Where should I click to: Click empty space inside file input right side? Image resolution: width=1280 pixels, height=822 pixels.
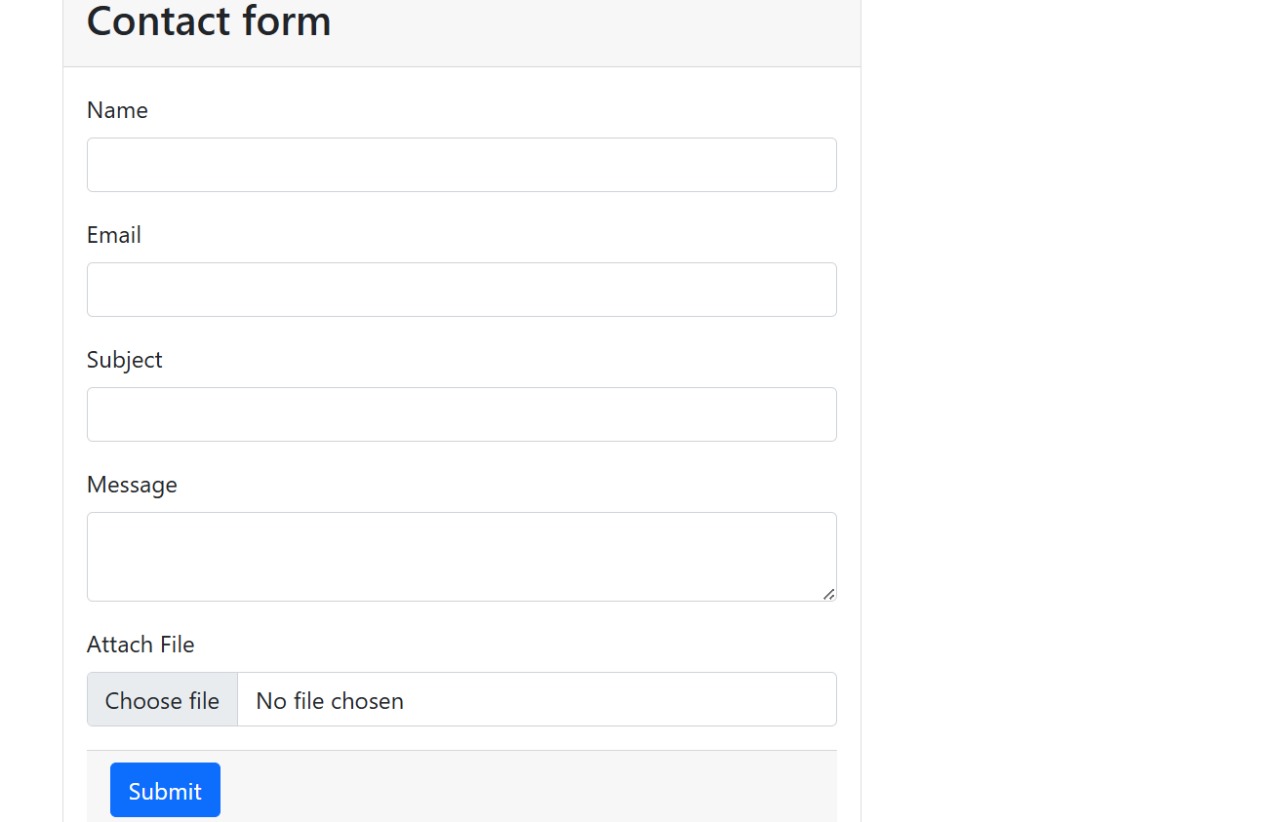pos(620,700)
